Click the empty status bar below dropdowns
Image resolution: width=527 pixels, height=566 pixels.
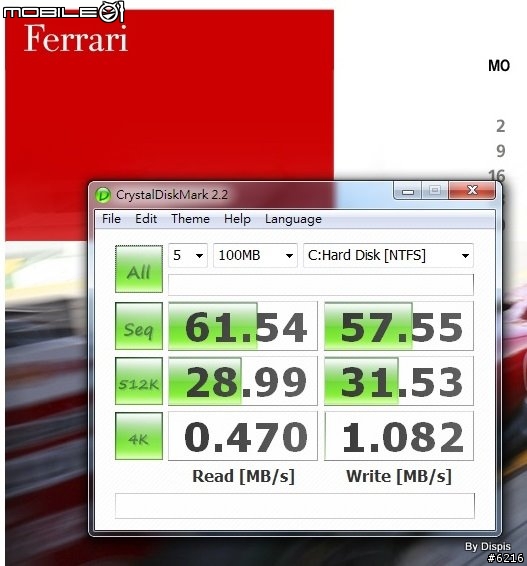[321, 284]
